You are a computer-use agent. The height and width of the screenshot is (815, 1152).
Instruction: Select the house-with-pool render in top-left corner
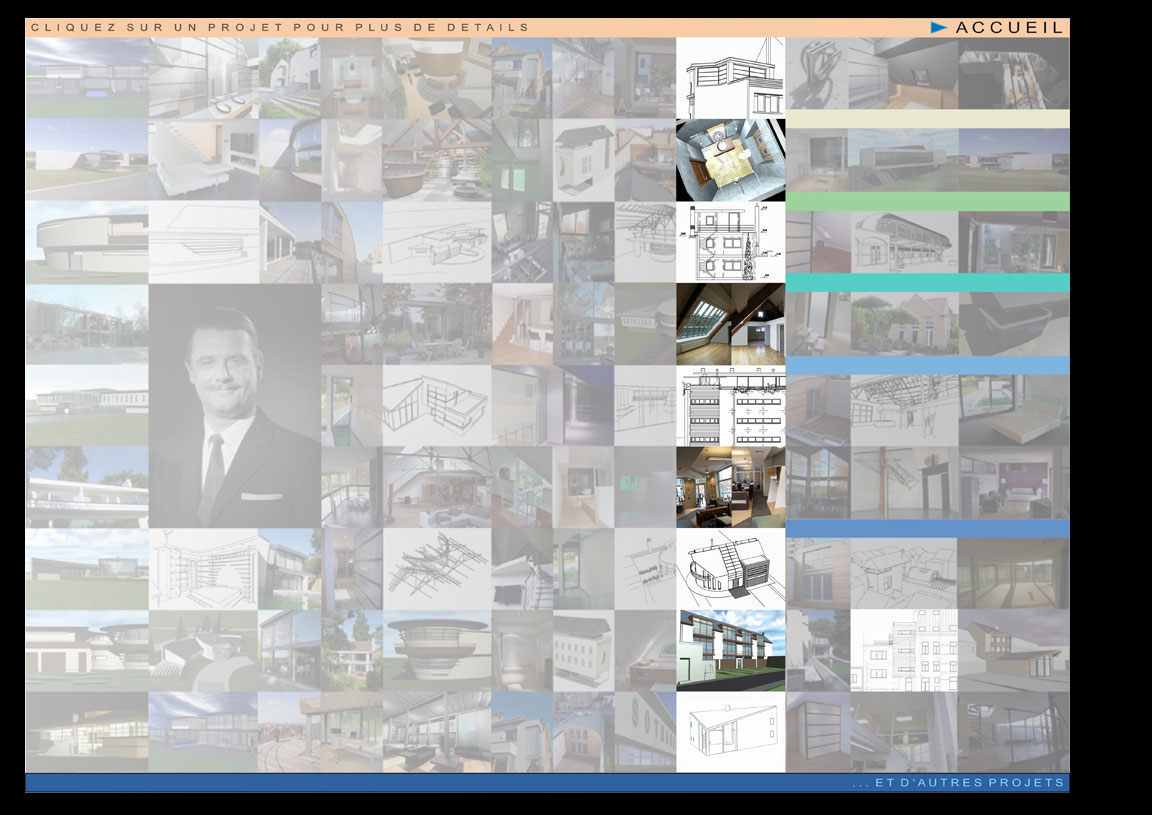click(x=87, y=78)
